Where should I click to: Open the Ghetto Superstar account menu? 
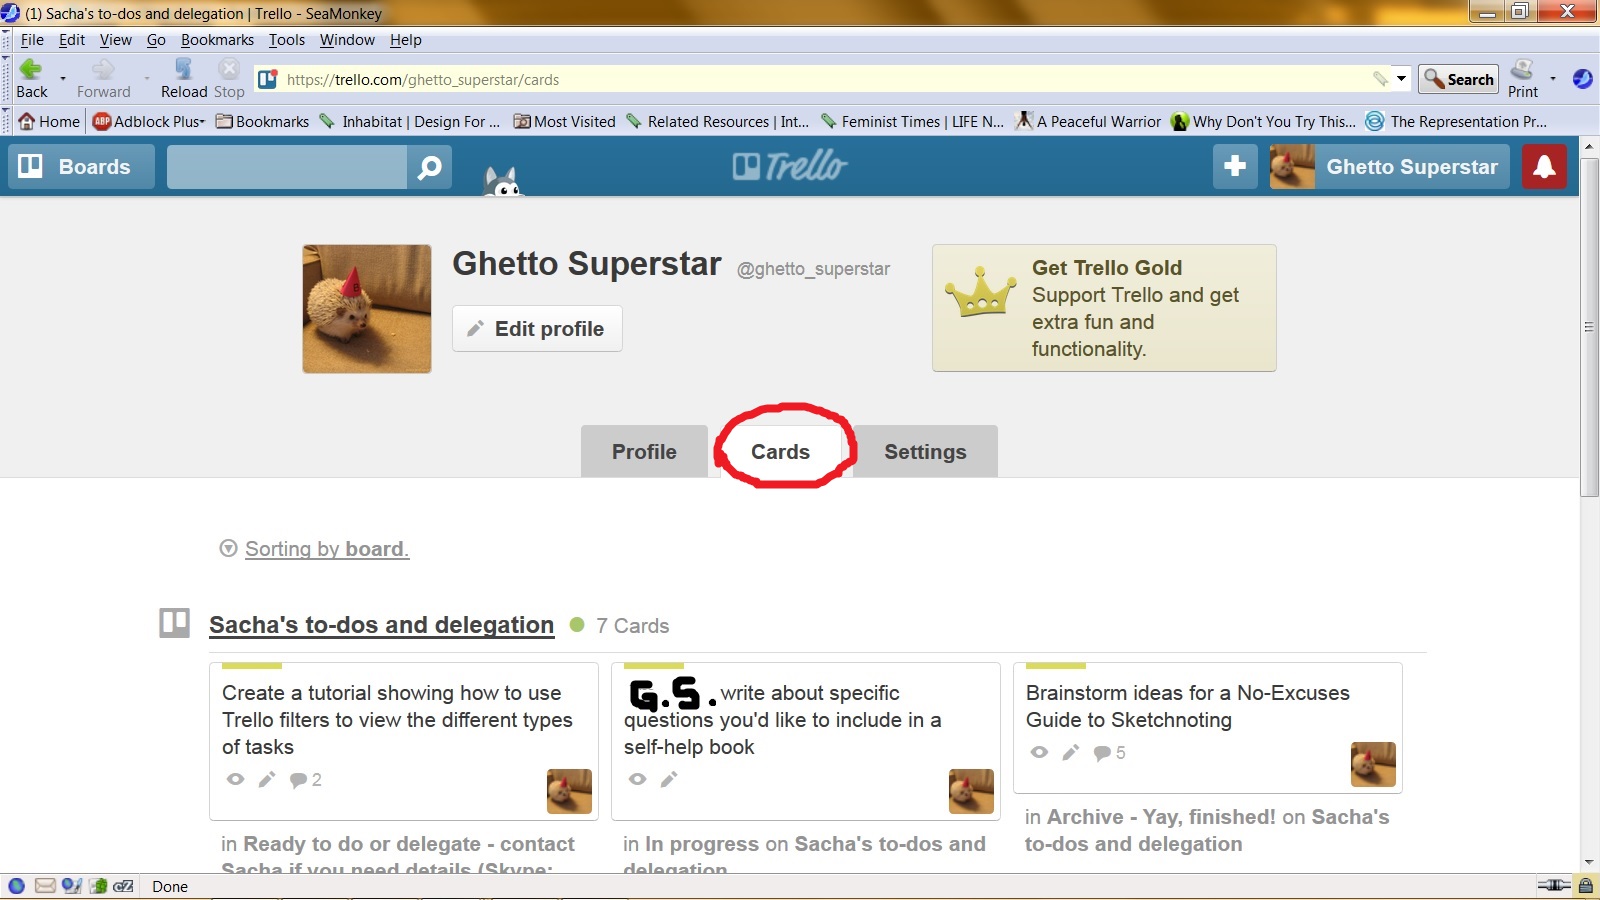point(1389,166)
